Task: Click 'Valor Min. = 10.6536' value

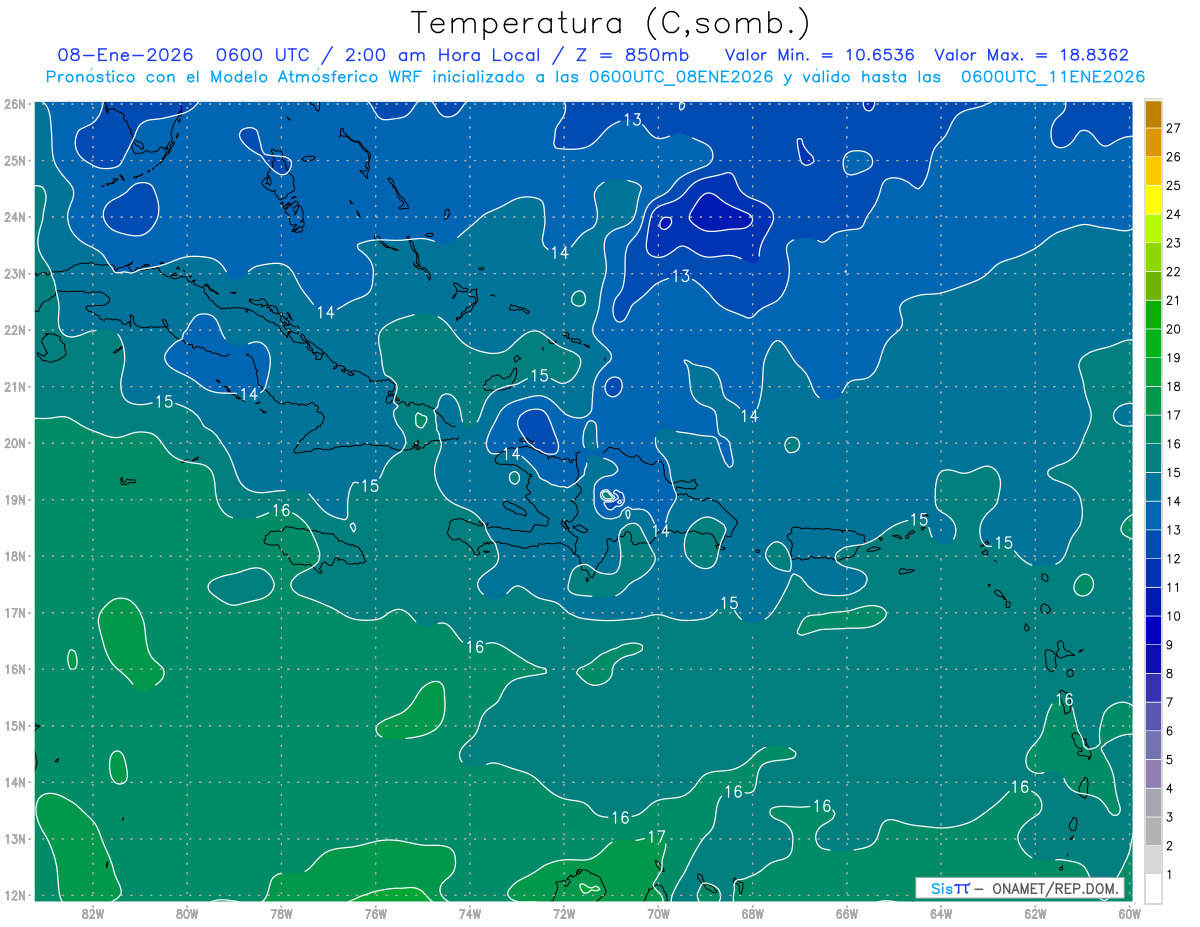Action: pyautogui.click(x=820, y=55)
